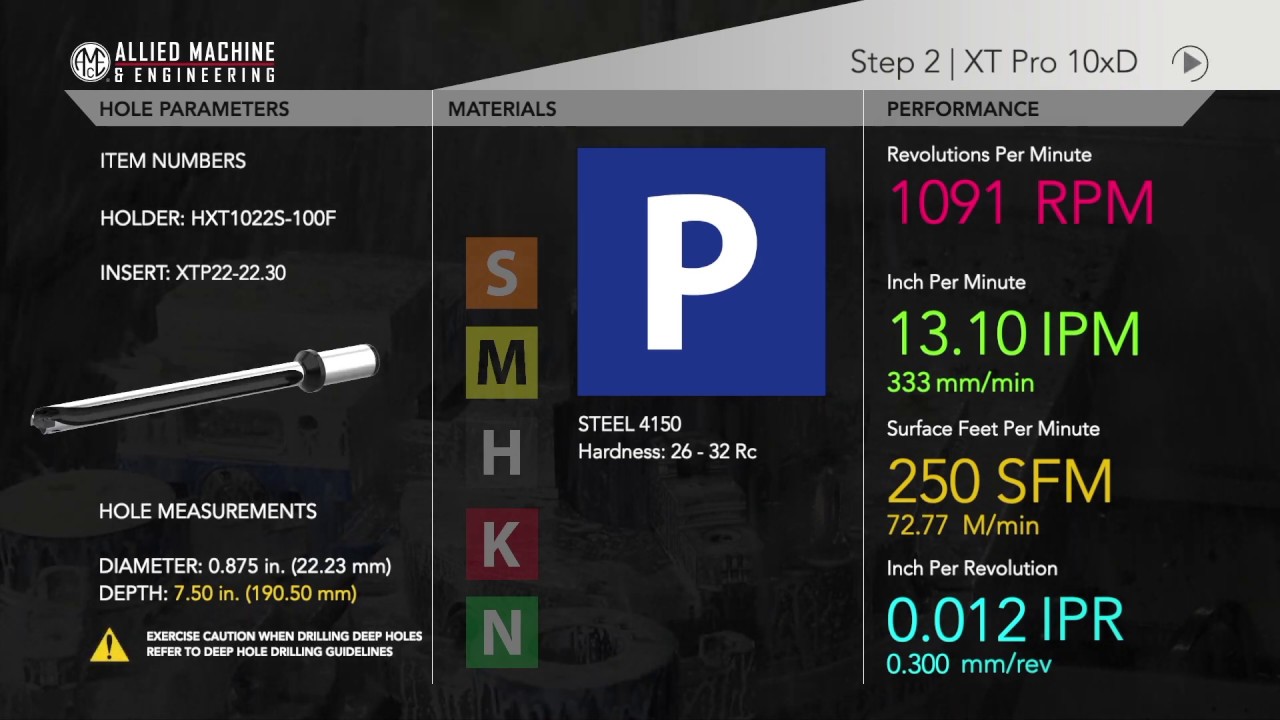Click the HOLE MEASUREMENTS heading

(208, 511)
